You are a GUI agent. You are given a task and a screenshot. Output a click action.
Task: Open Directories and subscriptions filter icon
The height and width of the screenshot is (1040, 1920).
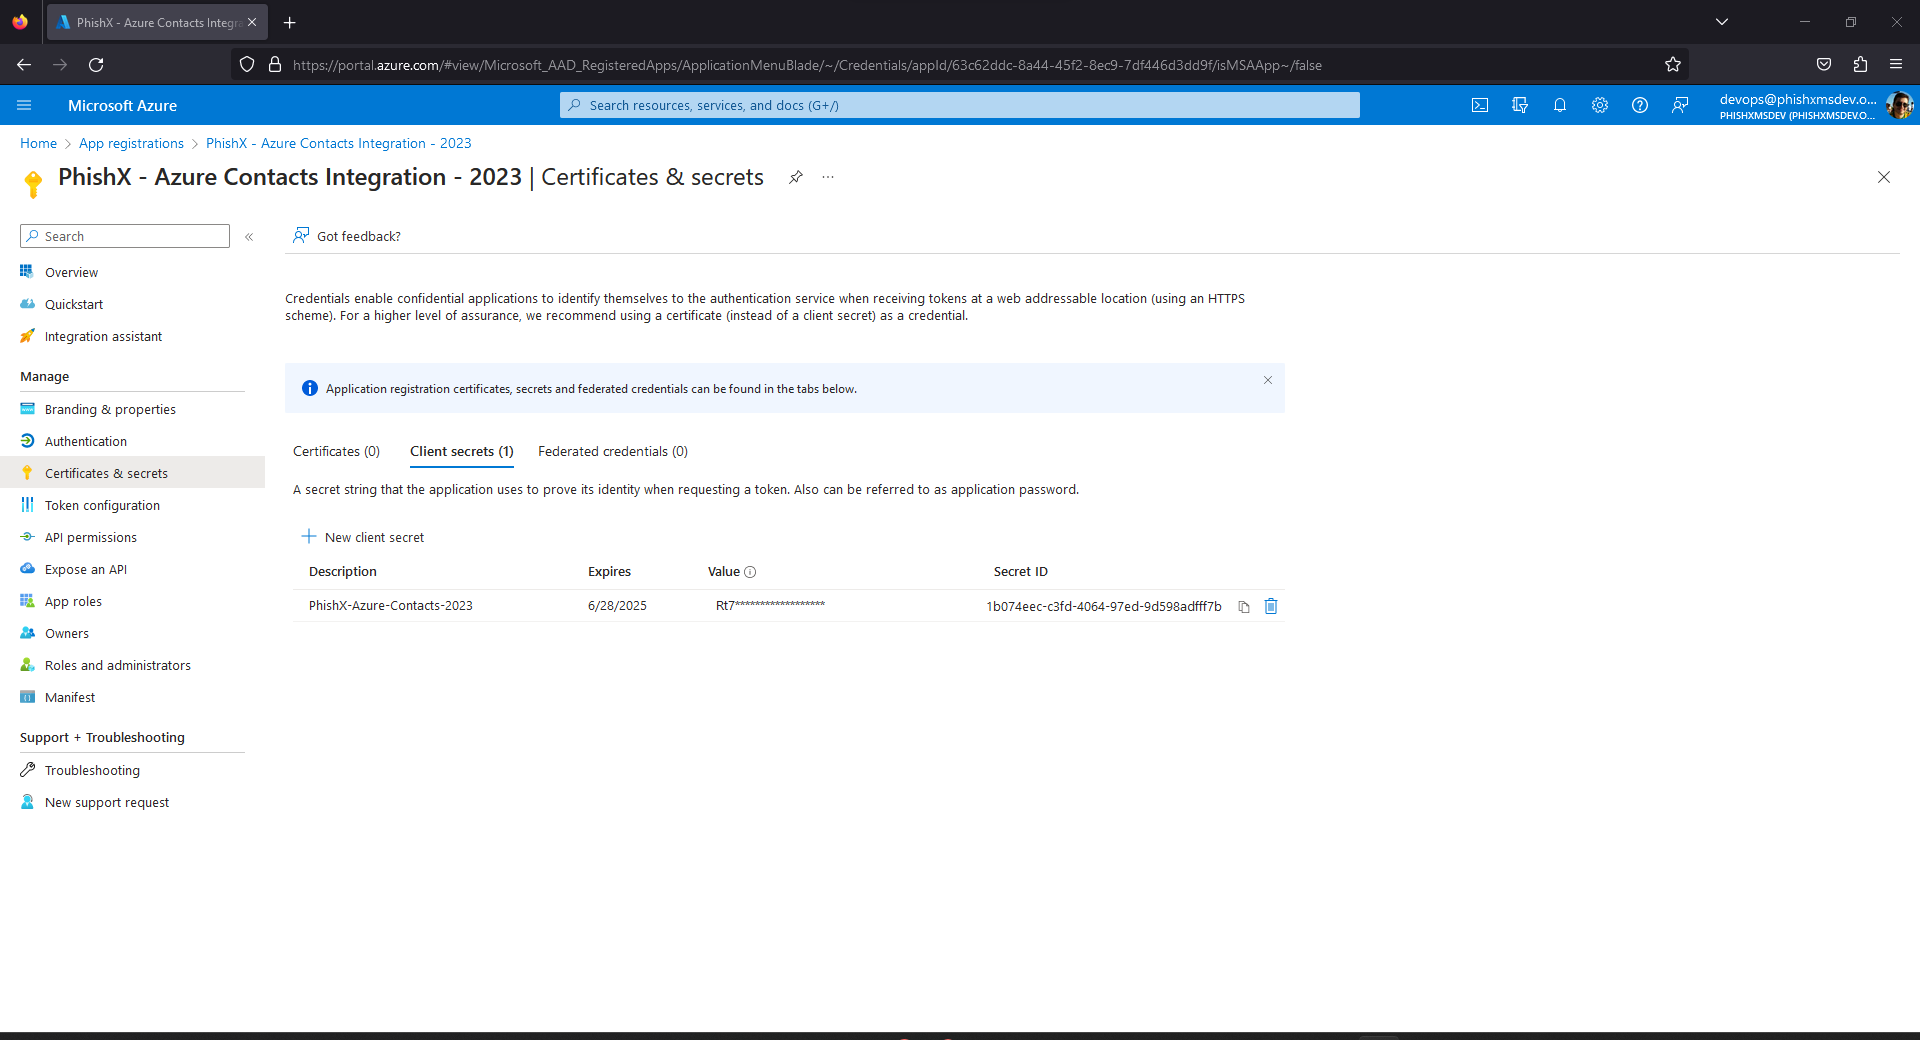pyautogui.click(x=1520, y=105)
